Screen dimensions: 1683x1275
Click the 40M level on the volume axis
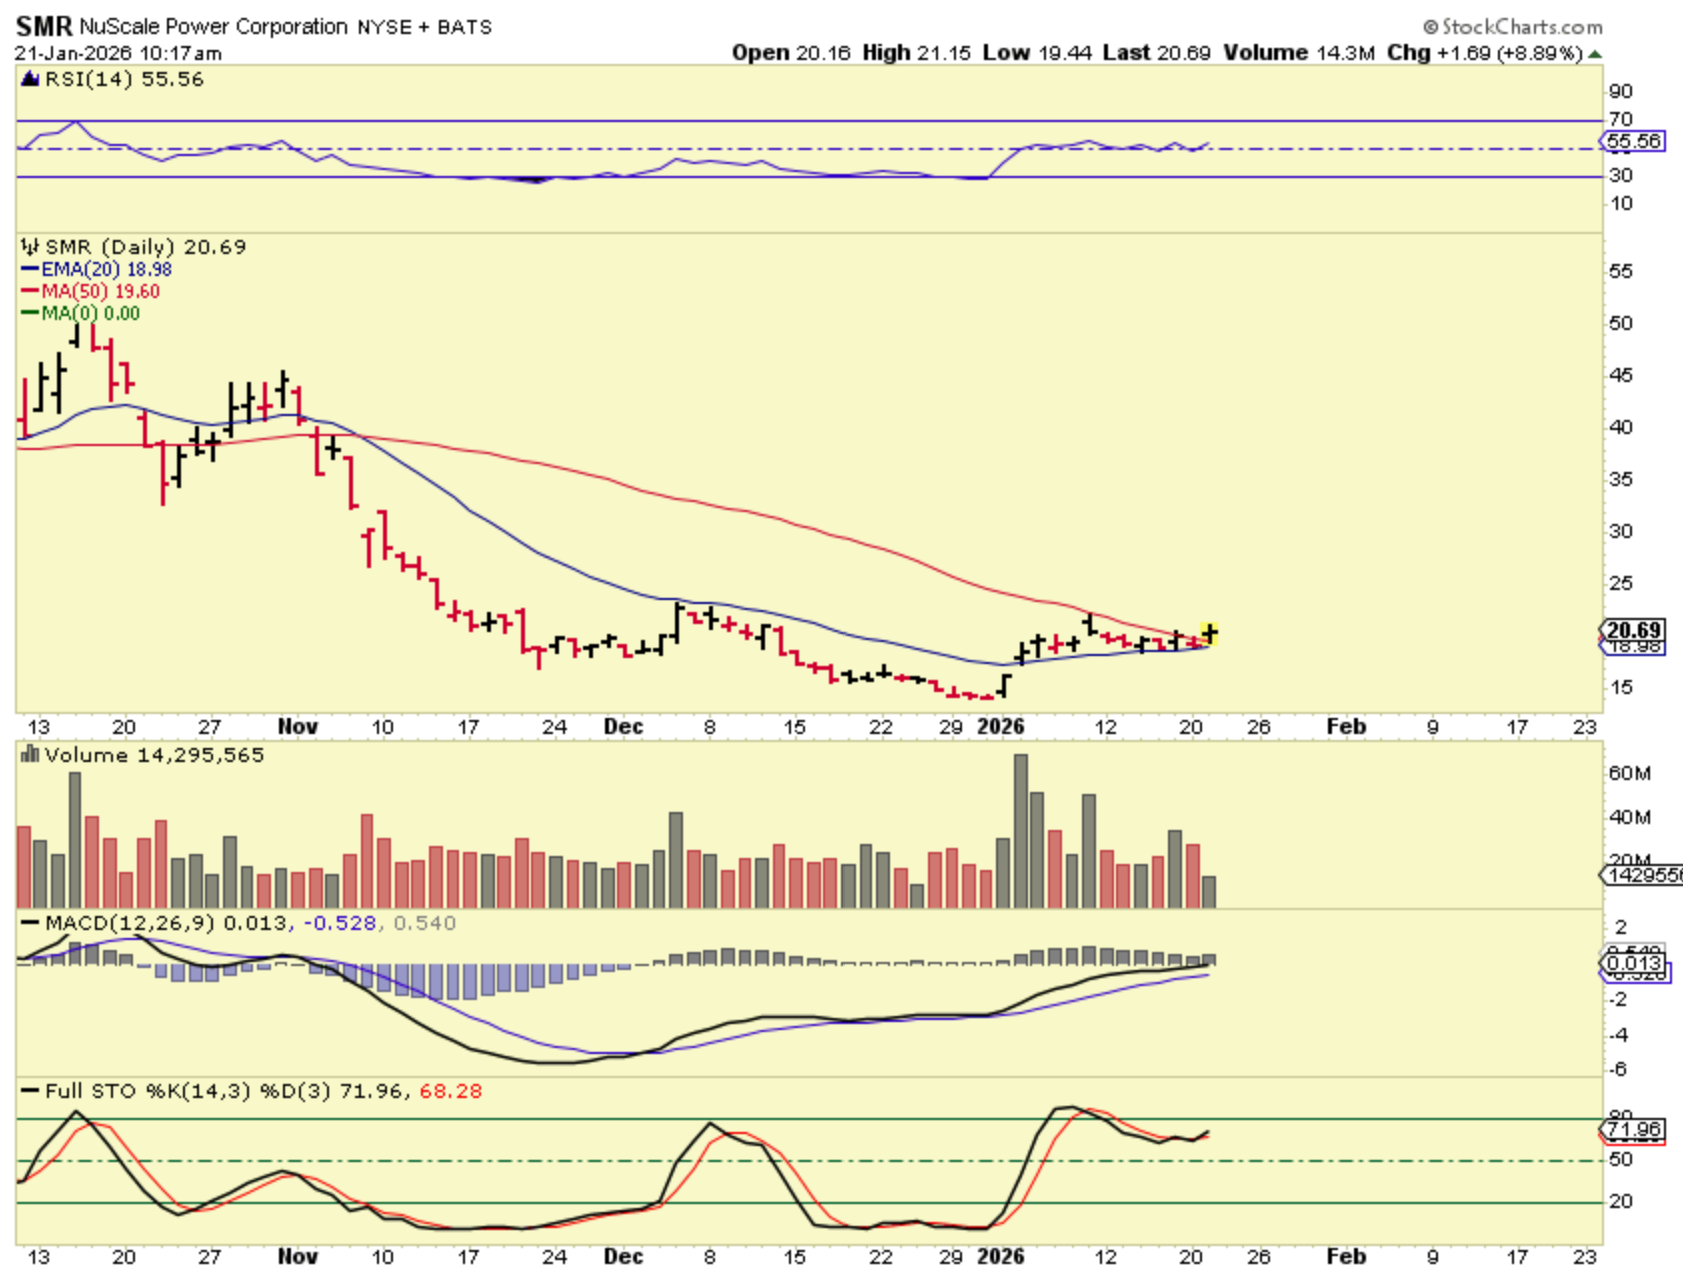(1629, 818)
